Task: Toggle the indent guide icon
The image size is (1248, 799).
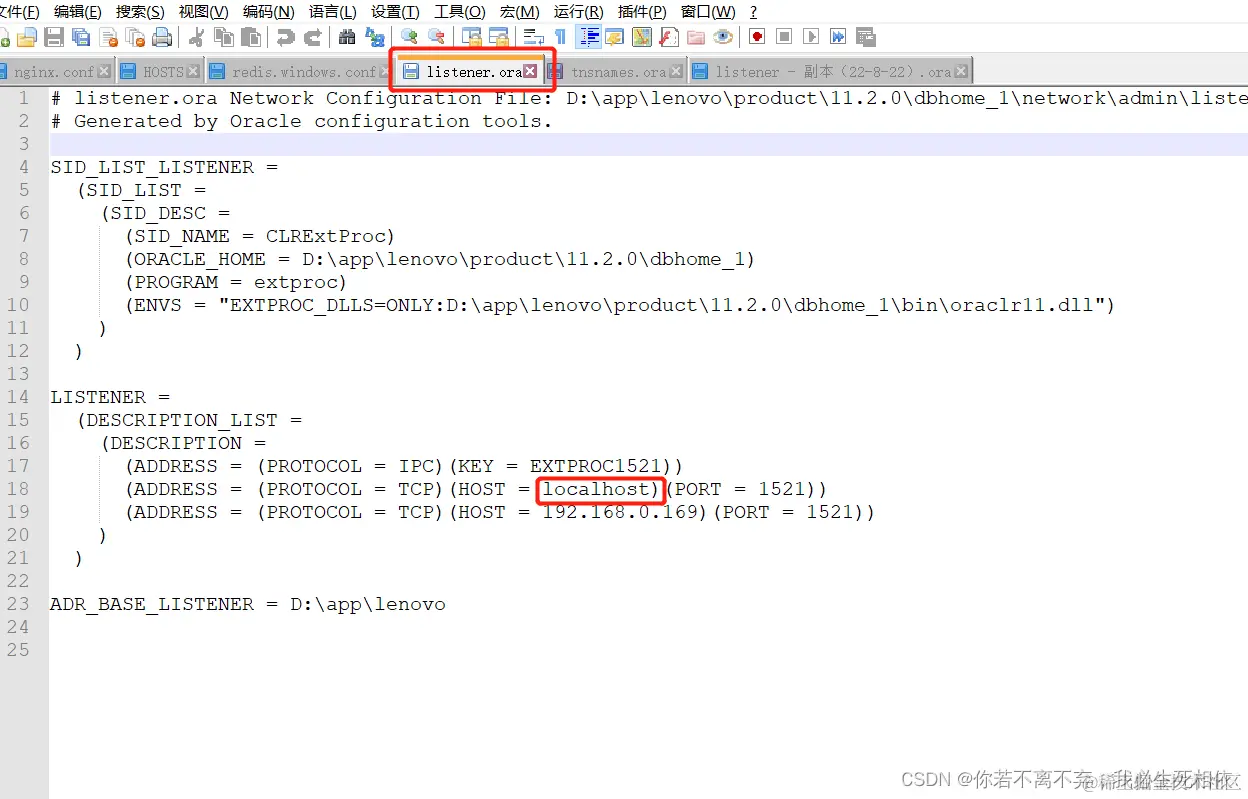Action: tap(589, 37)
